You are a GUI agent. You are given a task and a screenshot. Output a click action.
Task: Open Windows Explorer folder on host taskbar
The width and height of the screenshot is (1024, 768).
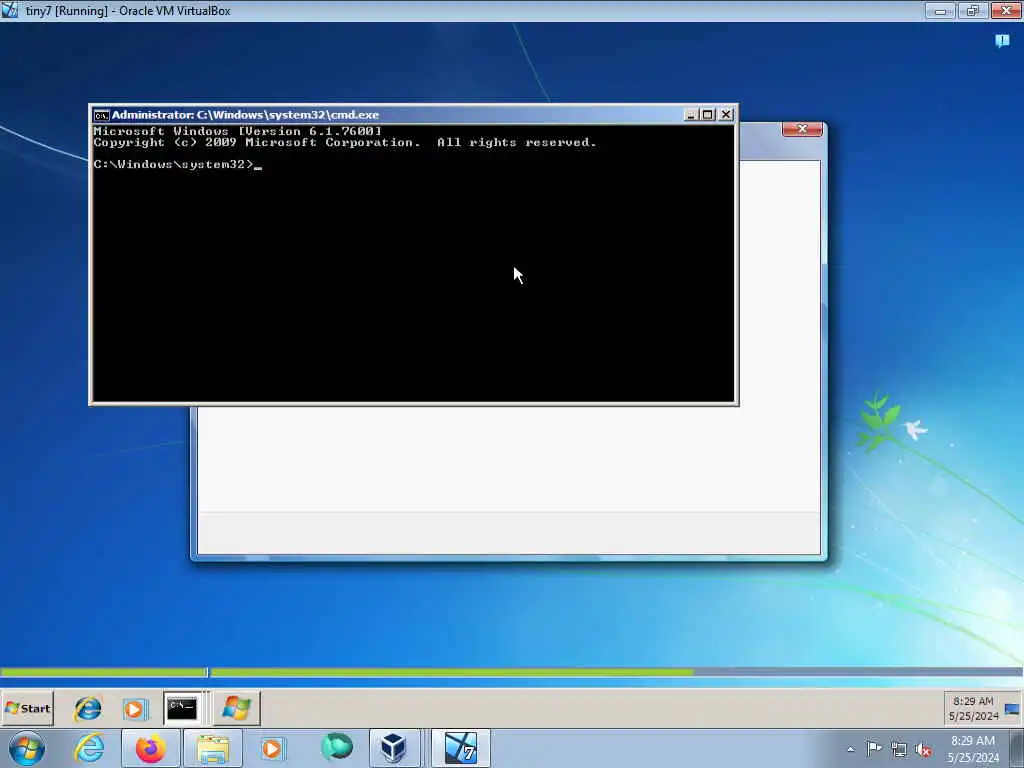(x=213, y=748)
